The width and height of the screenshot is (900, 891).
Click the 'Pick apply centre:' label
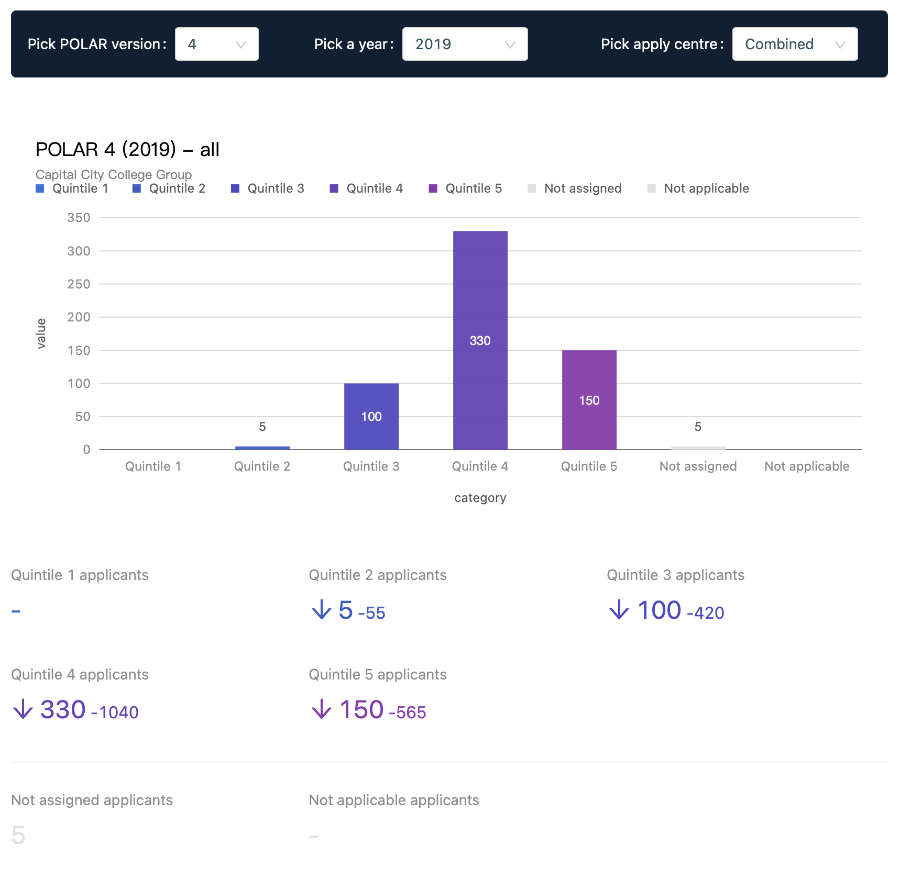coord(662,44)
